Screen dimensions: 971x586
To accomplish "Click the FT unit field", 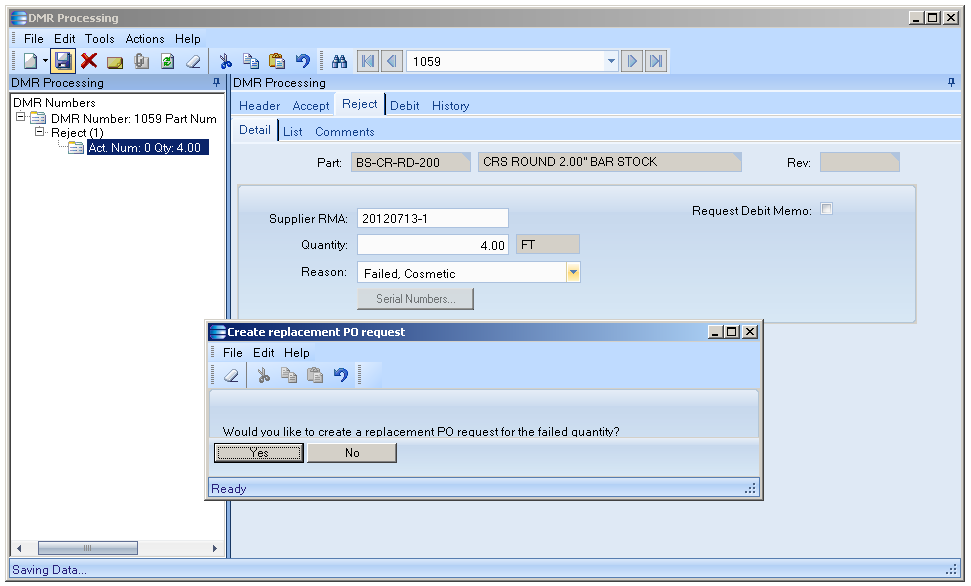I will pyautogui.click(x=547, y=245).
